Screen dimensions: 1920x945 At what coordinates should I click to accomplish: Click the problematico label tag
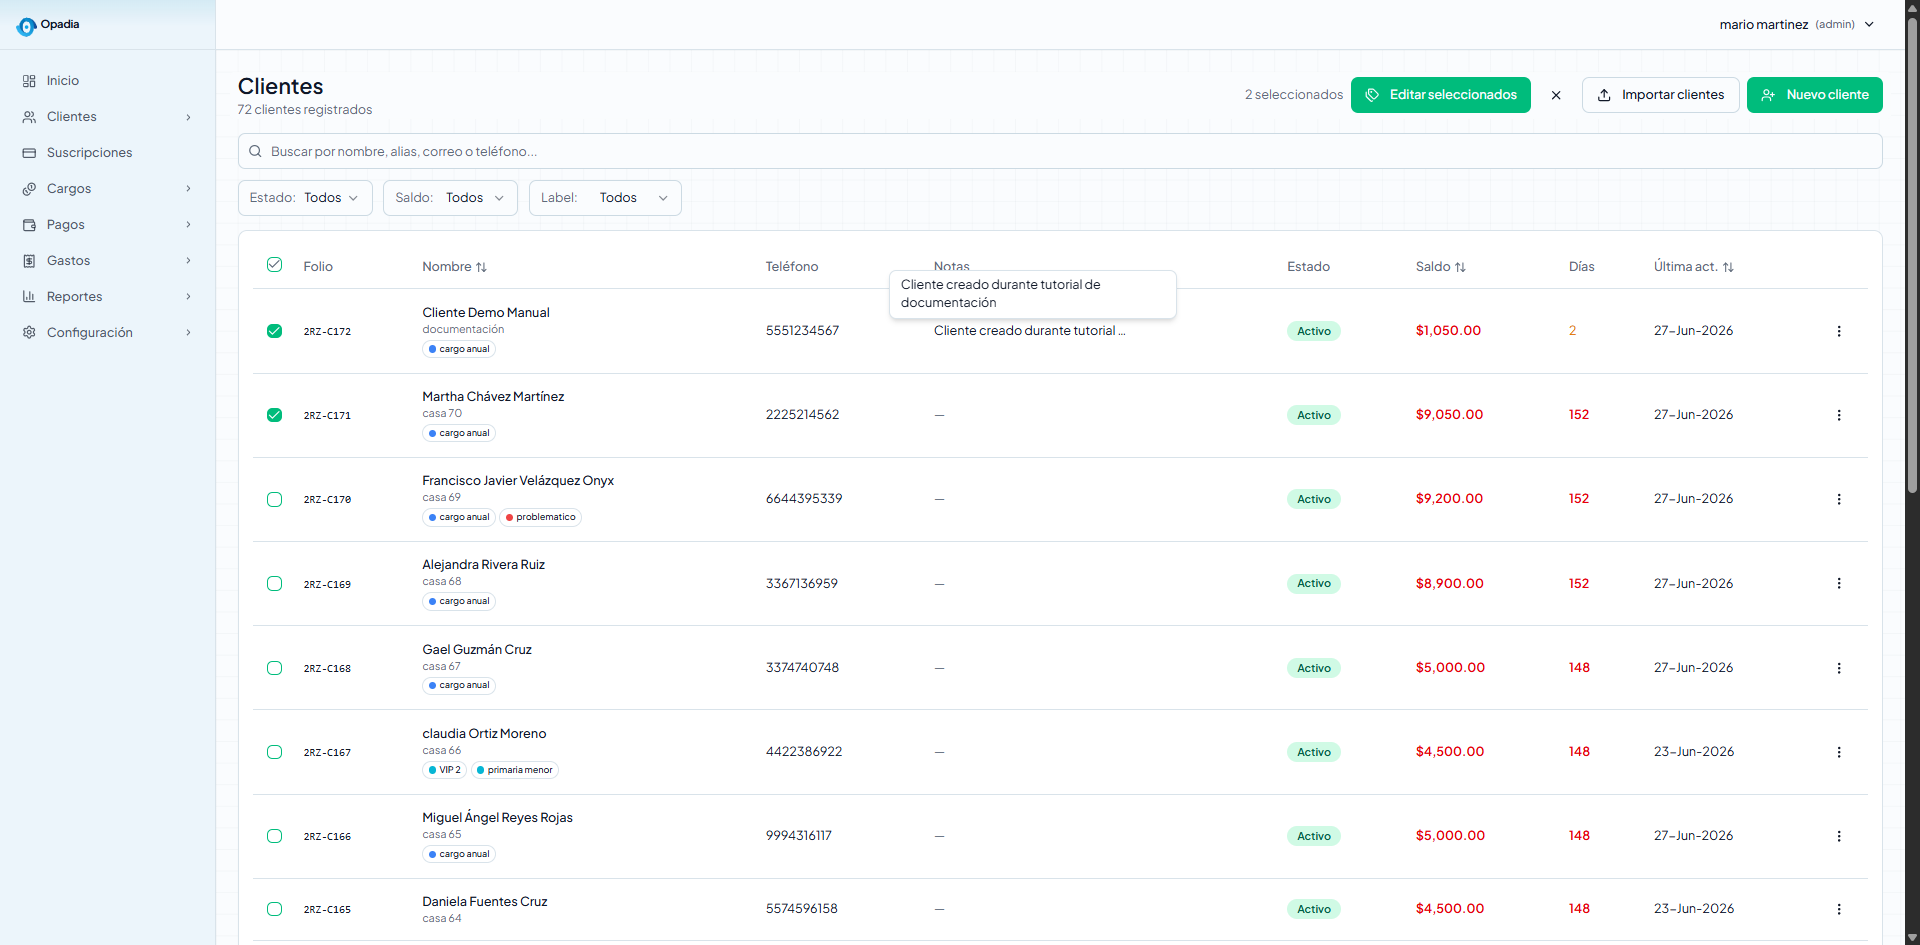(541, 518)
